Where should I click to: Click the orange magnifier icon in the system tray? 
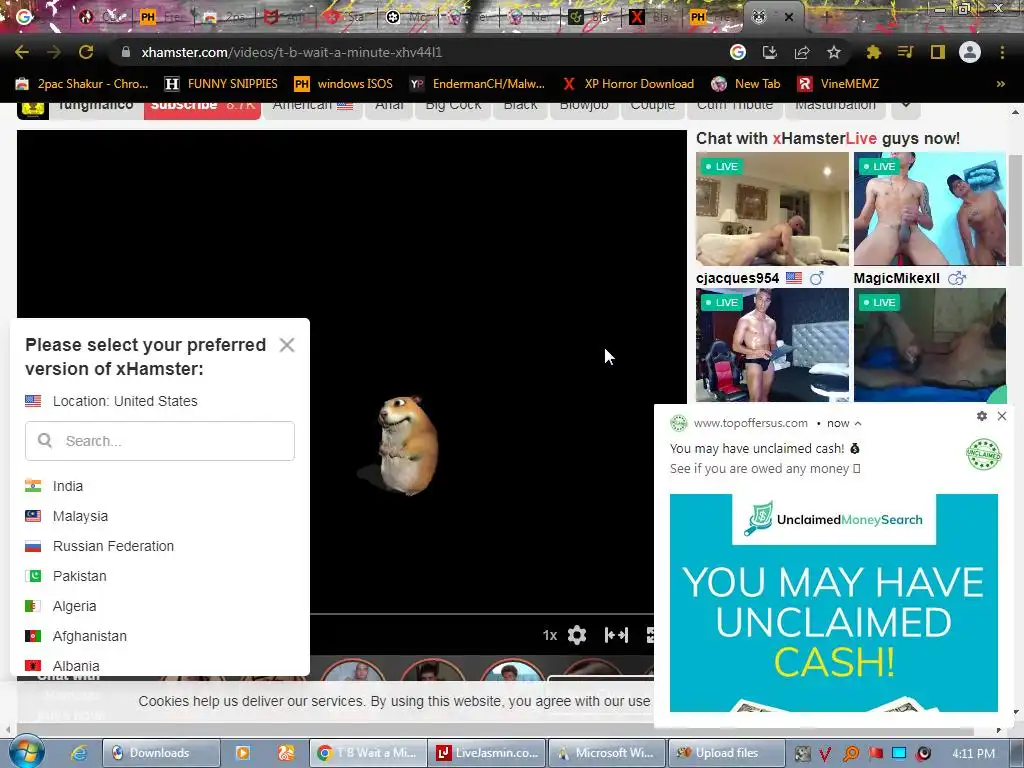pyautogui.click(x=850, y=754)
